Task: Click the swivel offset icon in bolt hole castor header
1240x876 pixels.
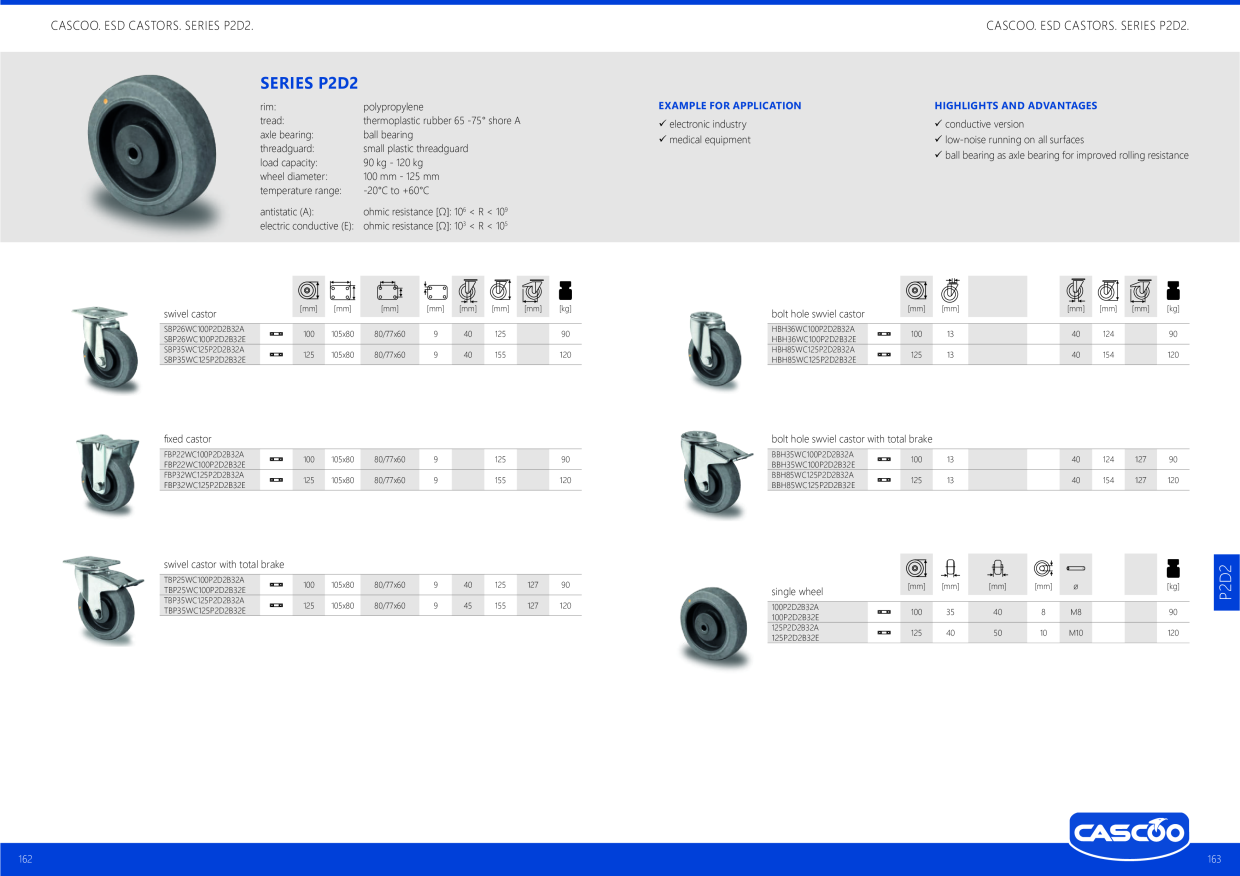Action: pos(1075,290)
